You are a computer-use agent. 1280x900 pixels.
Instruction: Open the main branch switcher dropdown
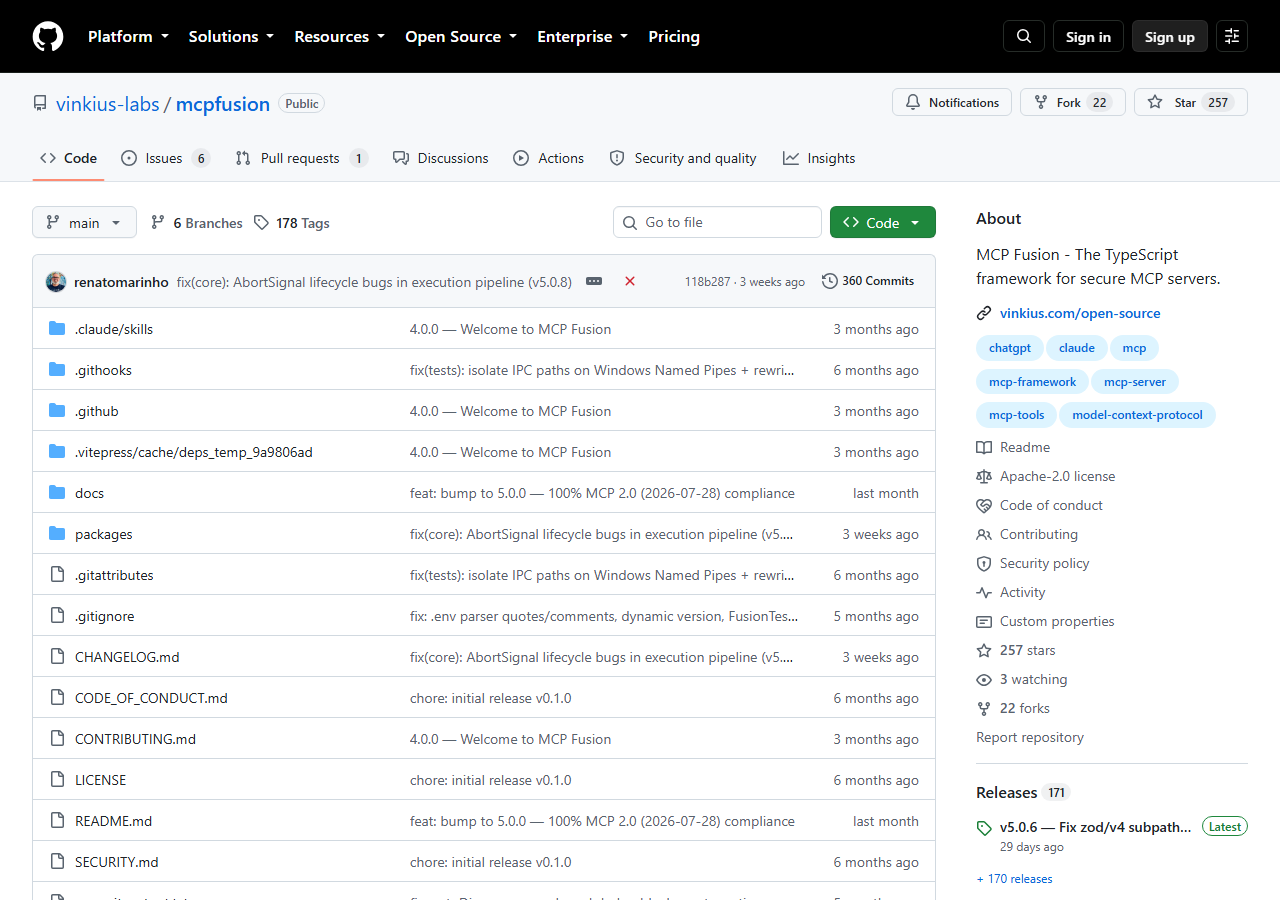[84, 222]
